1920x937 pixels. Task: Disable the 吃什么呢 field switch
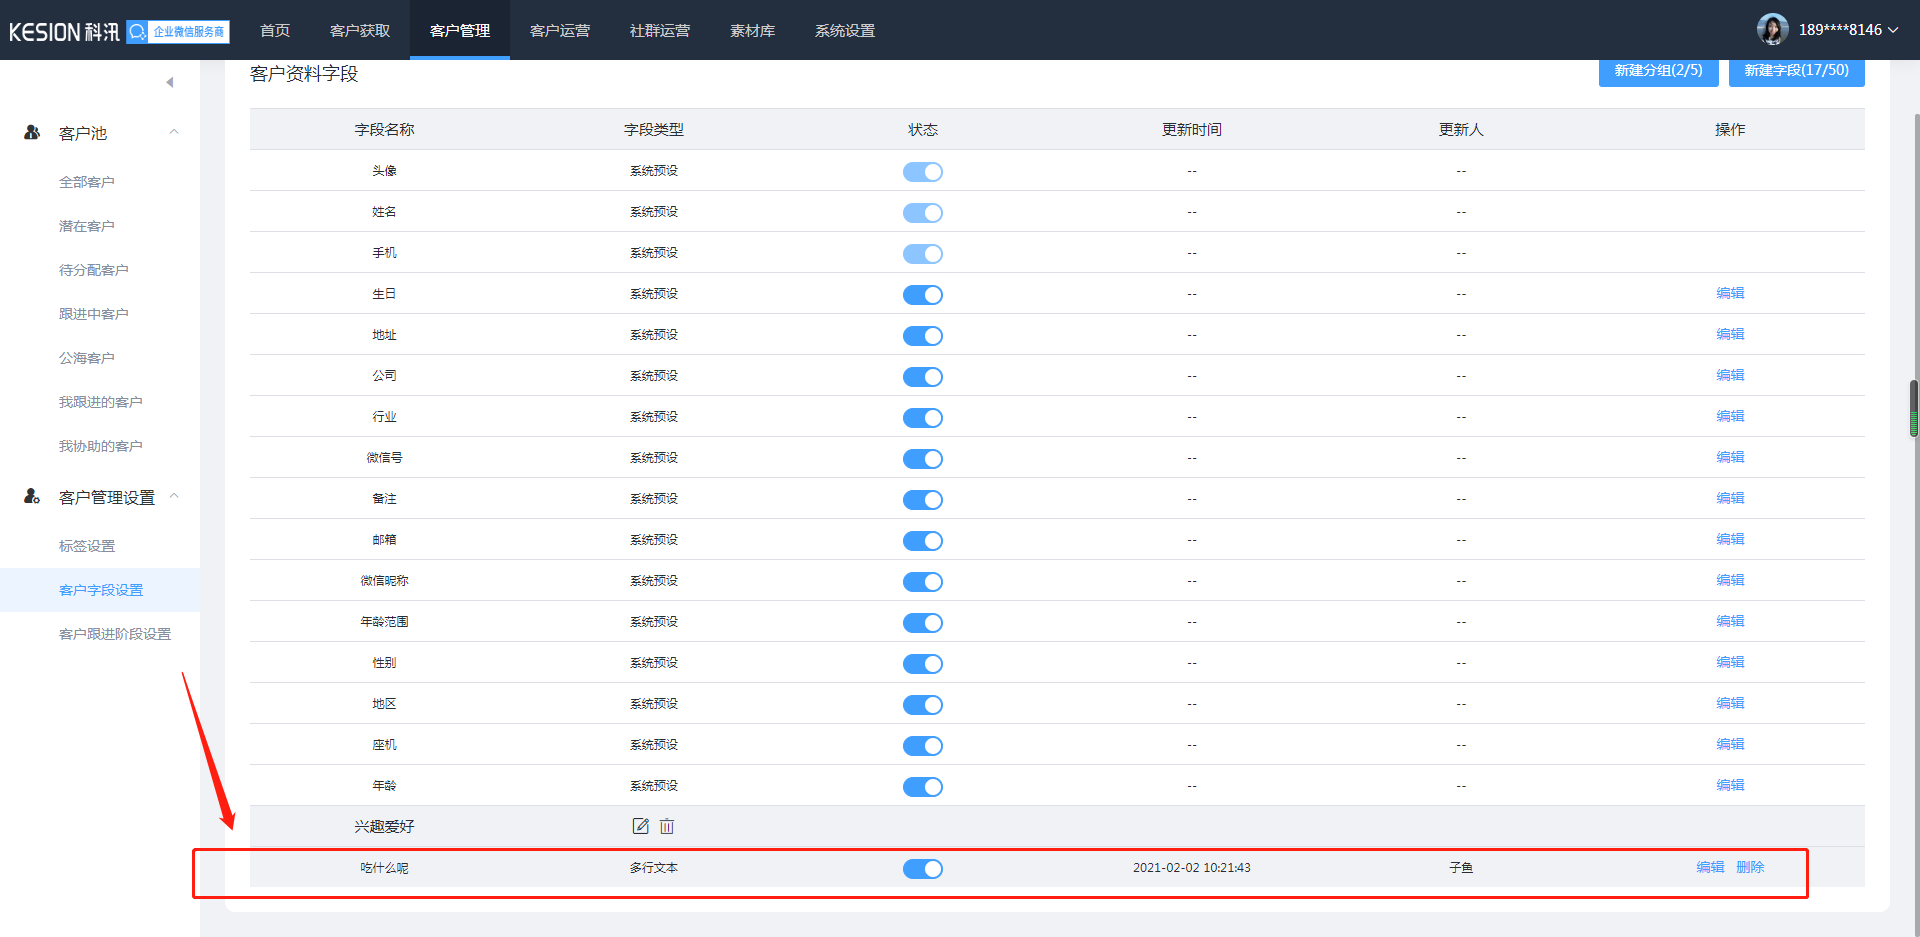click(x=922, y=869)
